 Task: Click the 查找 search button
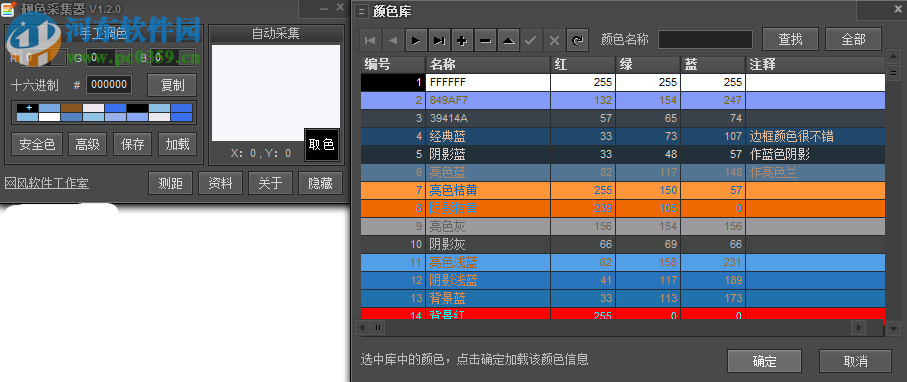point(790,39)
